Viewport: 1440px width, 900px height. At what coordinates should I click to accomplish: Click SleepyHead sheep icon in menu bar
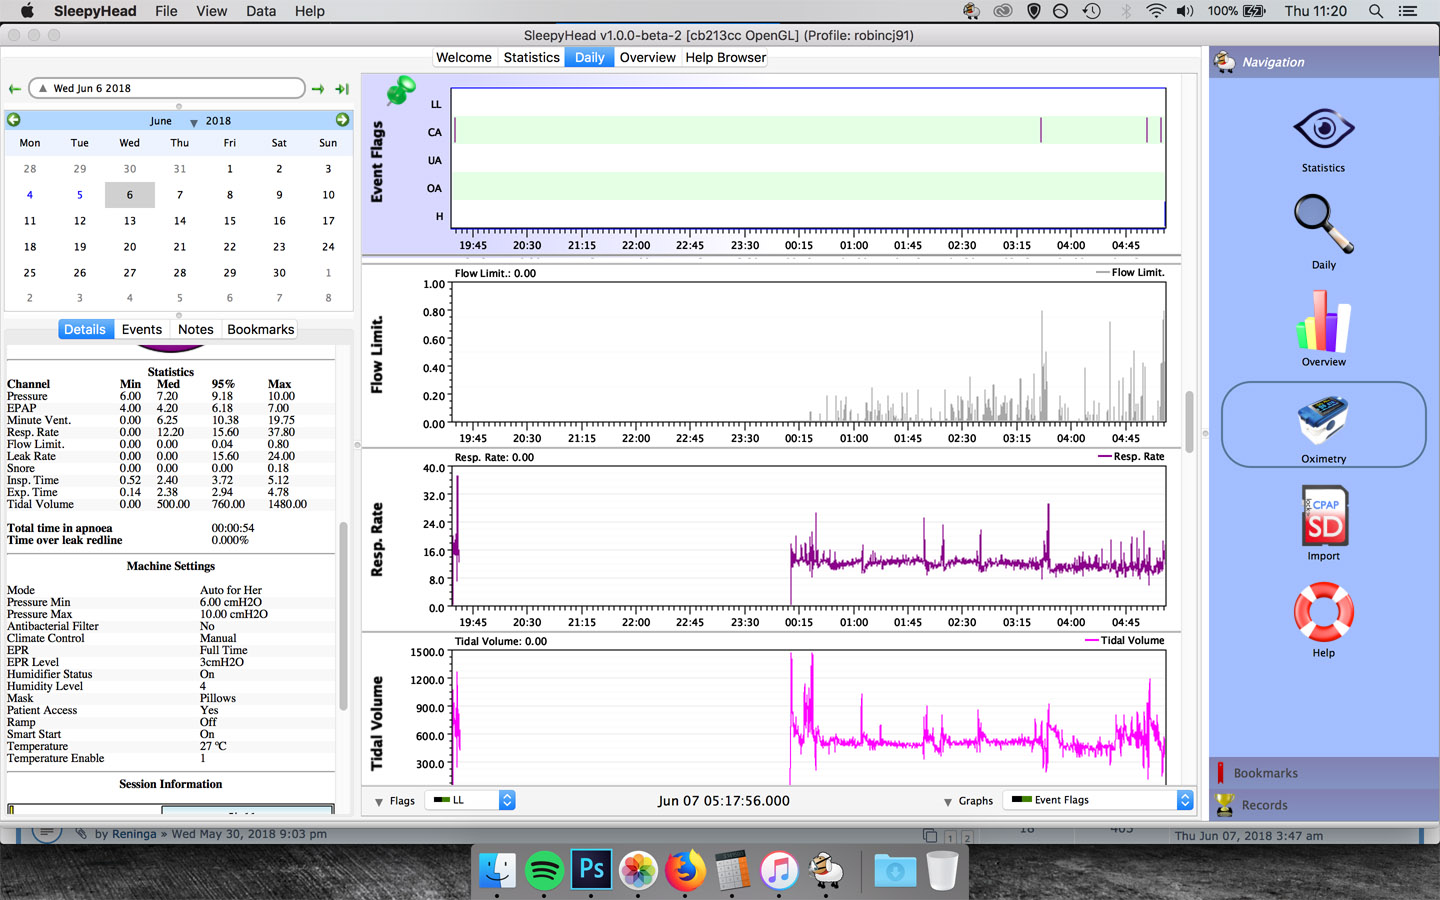coord(971,11)
